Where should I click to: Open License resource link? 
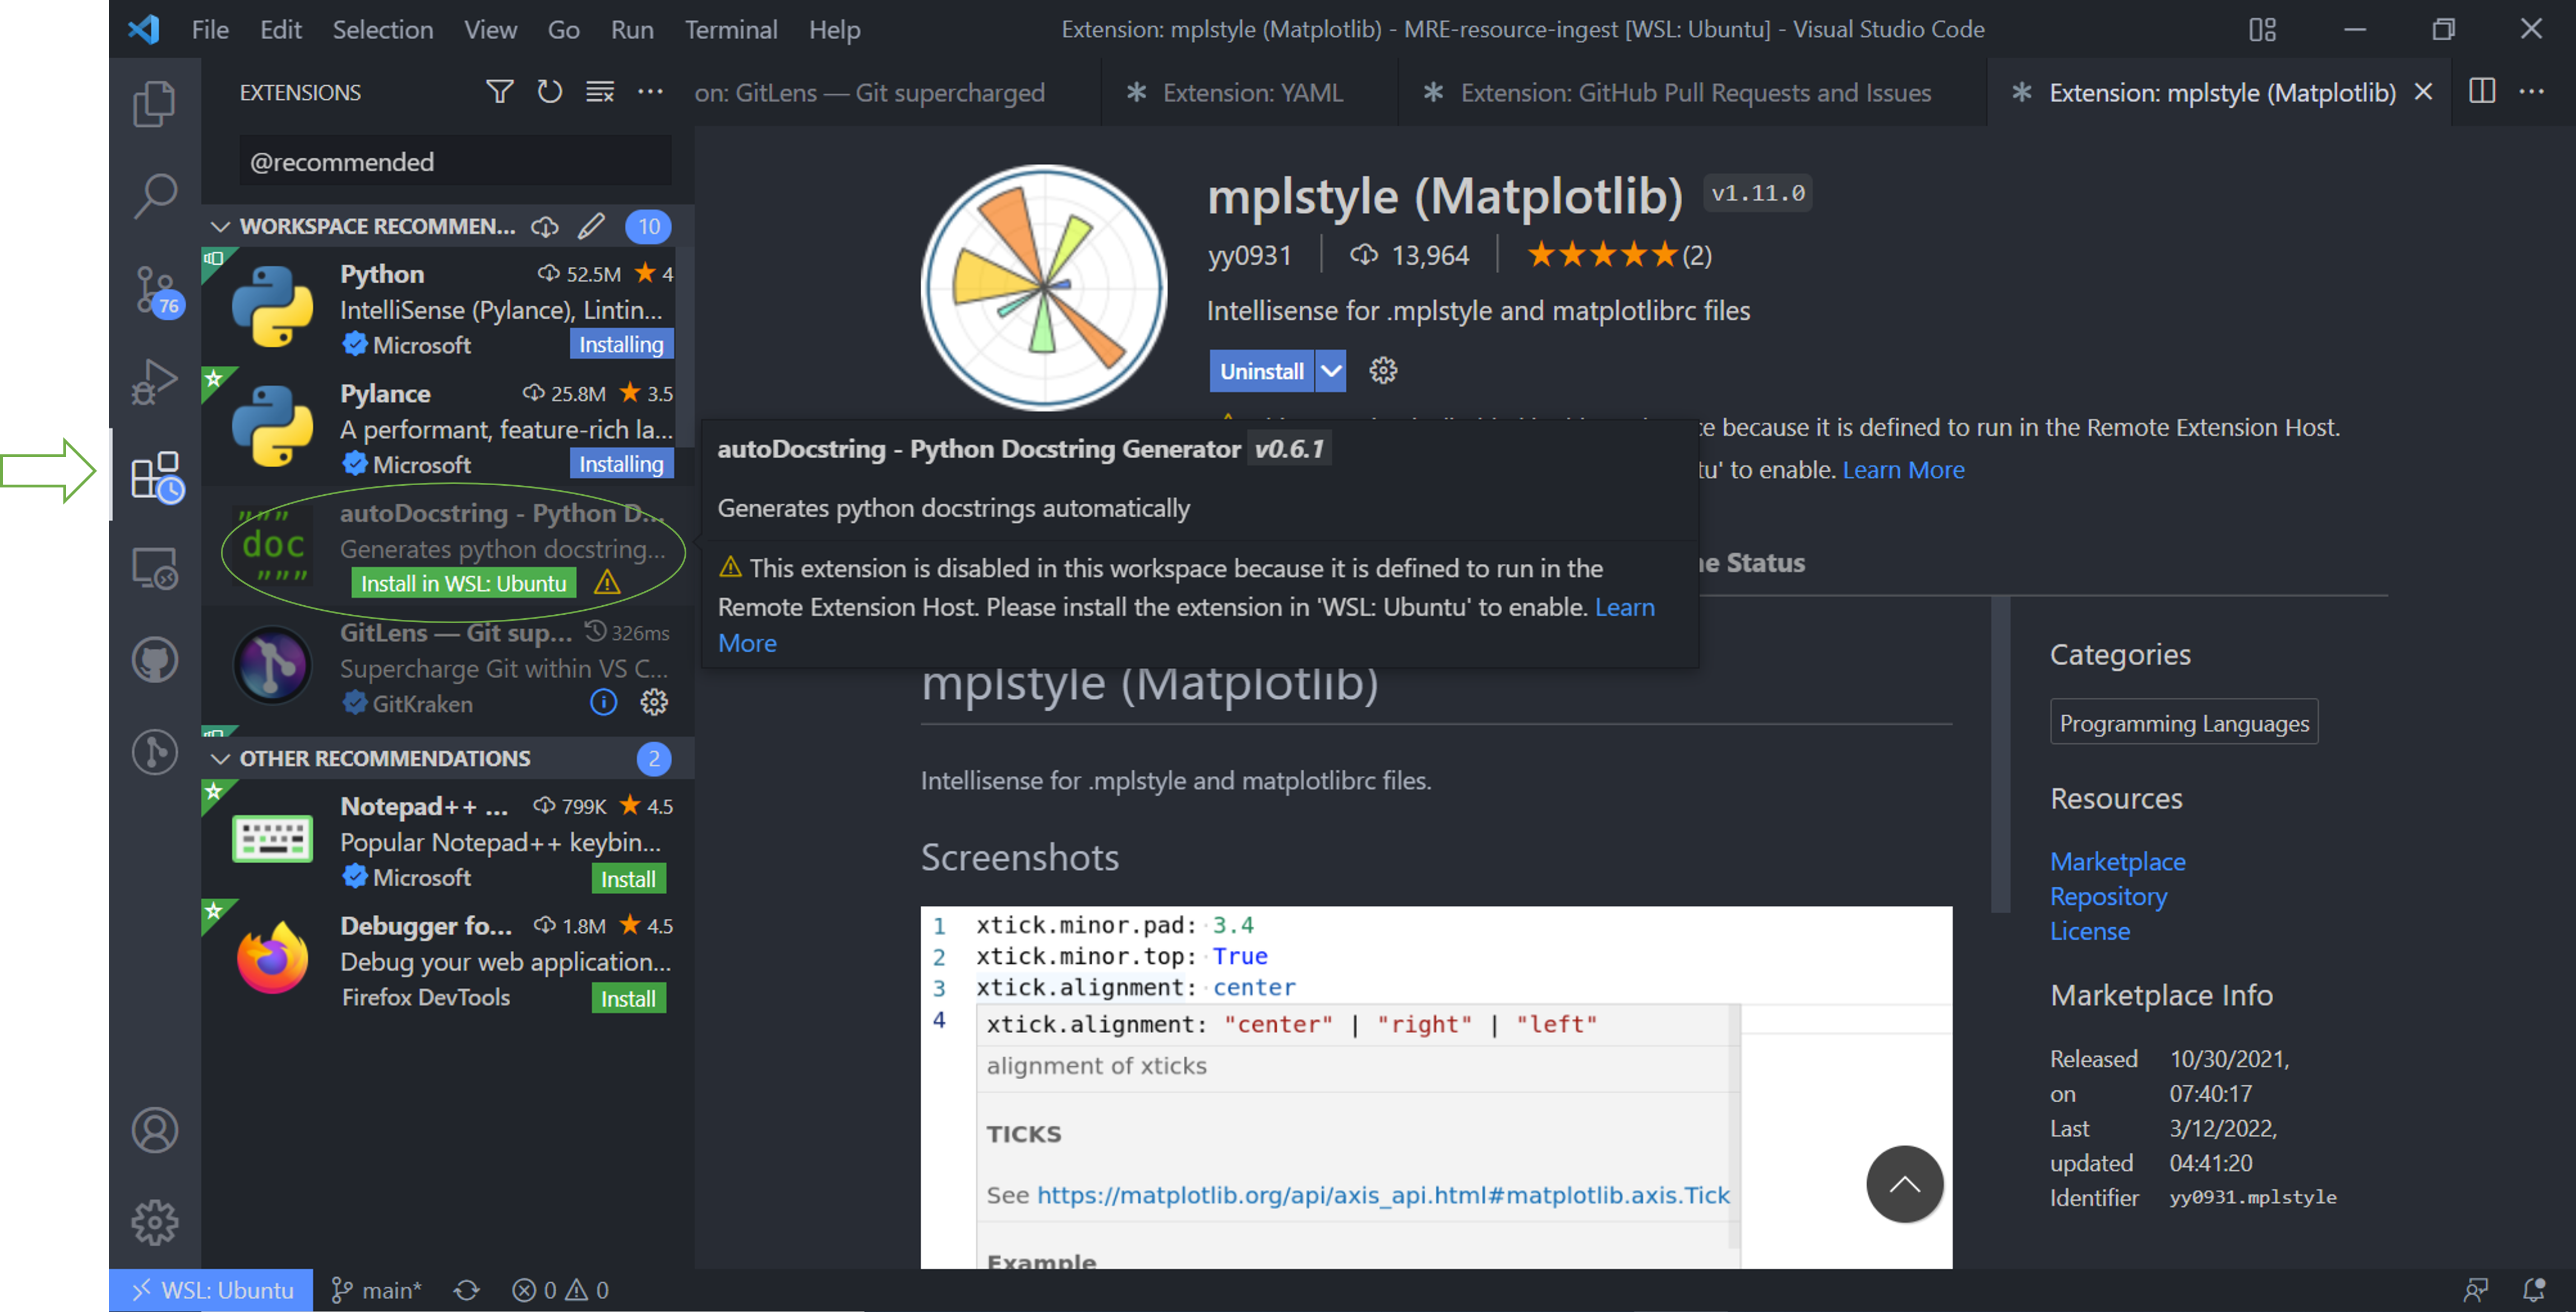2090,931
